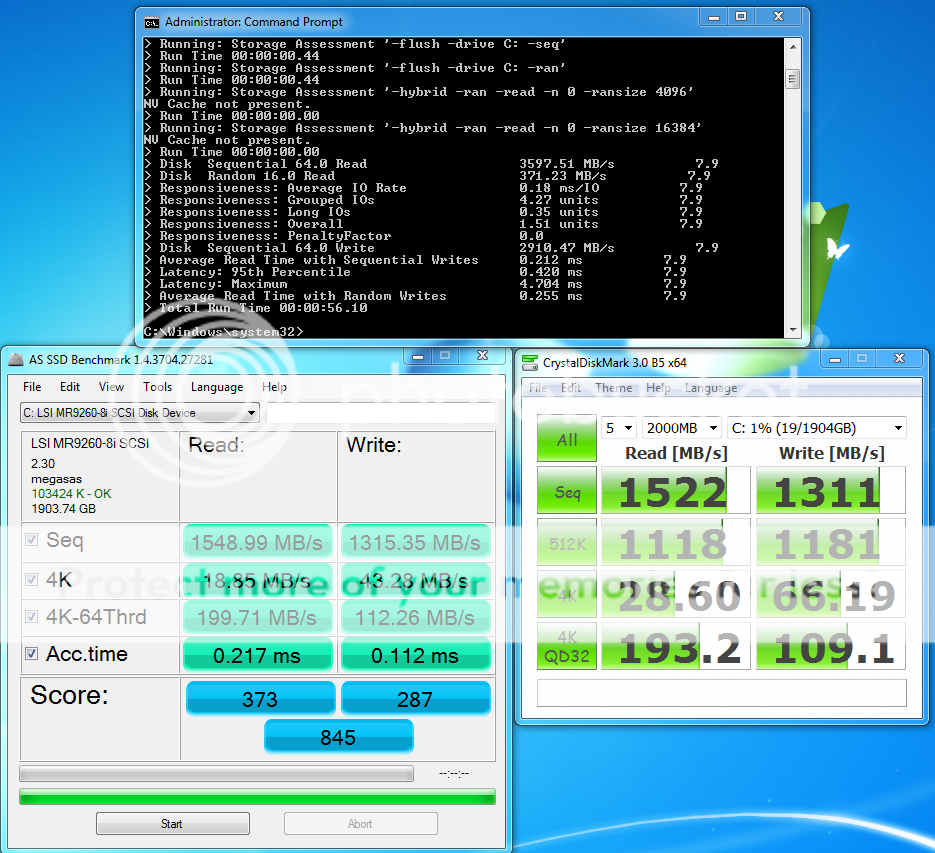The height and width of the screenshot is (853, 935).
Task: Run the 4K QD32 test in CrystalDiskMark
Action: click(566, 647)
